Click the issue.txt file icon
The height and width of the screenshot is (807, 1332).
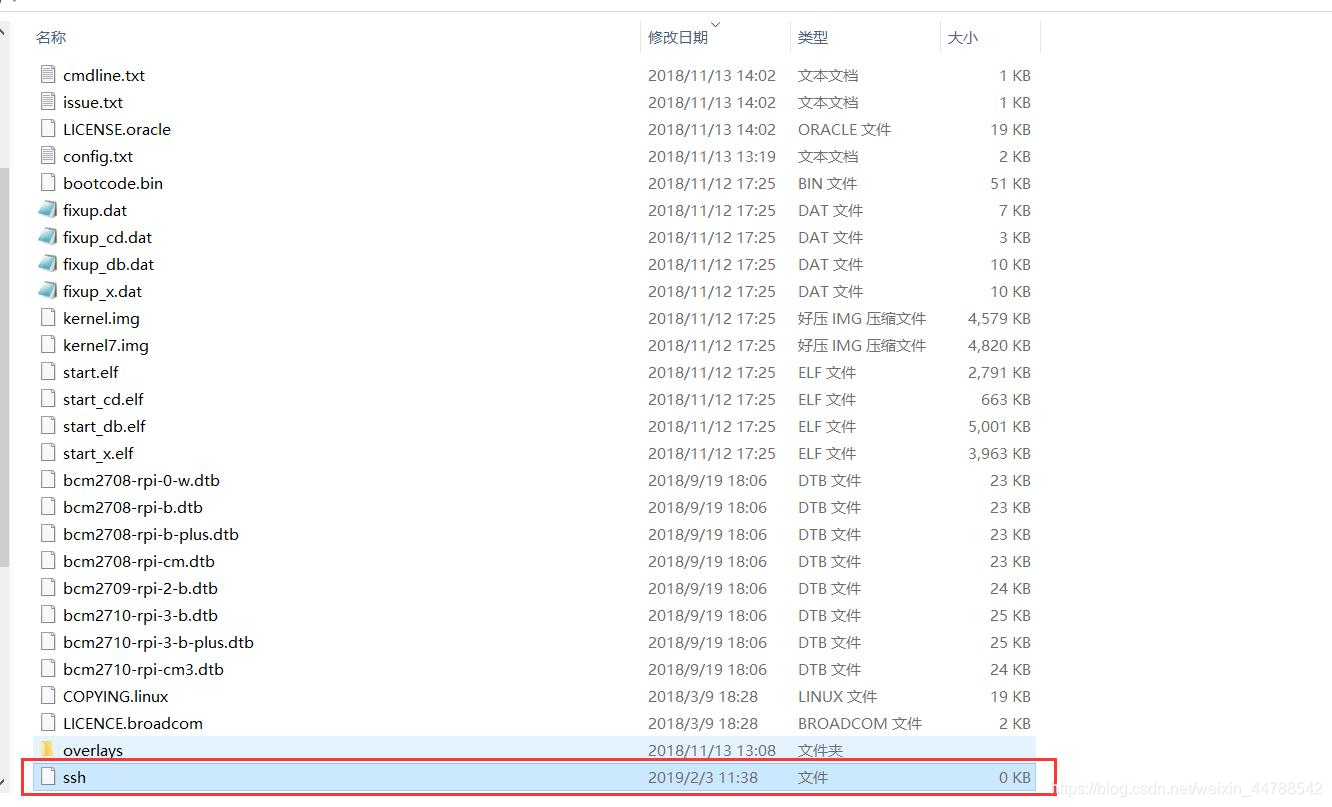pyautogui.click(x=48, y=101)
